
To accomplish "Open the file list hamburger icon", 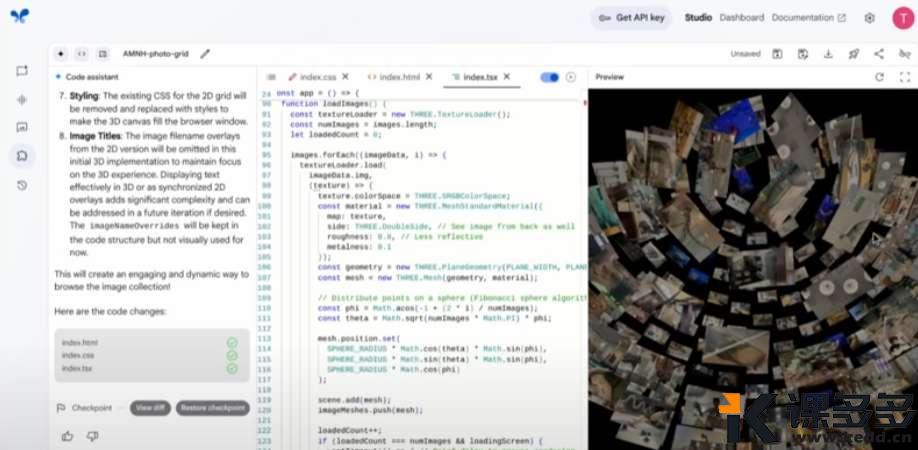I will pos(271,77).
